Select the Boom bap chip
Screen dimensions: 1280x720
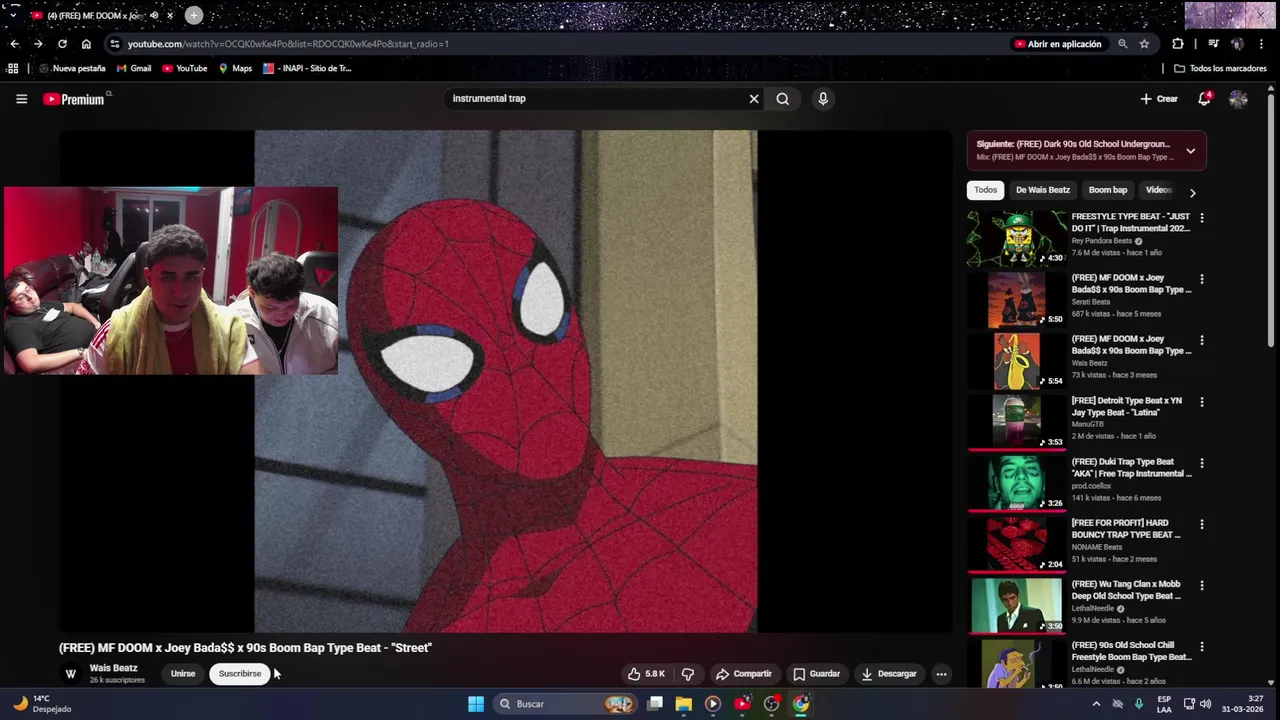pos(1108,190)
